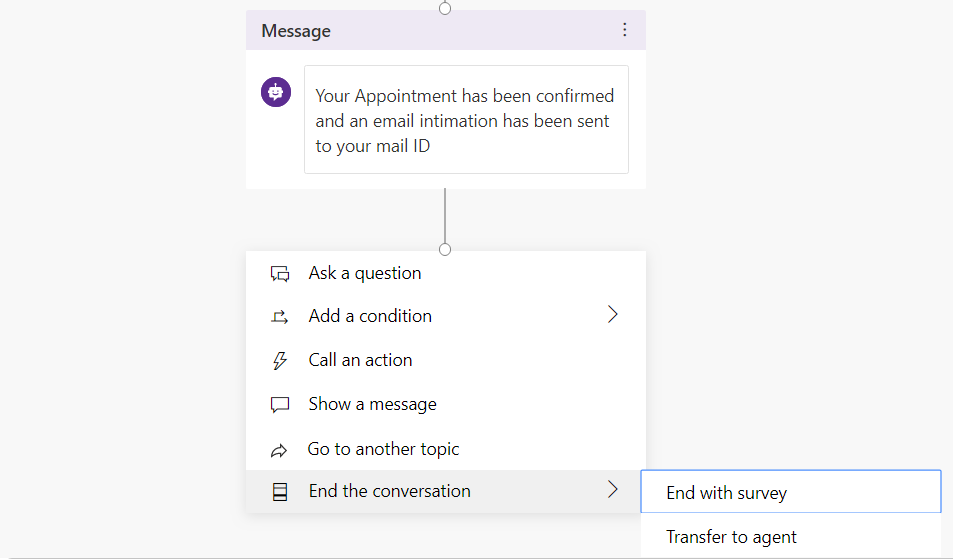Click the appointment confirmed message text box
This screenshot has height=559, width=953.
[x=466, y=120]
